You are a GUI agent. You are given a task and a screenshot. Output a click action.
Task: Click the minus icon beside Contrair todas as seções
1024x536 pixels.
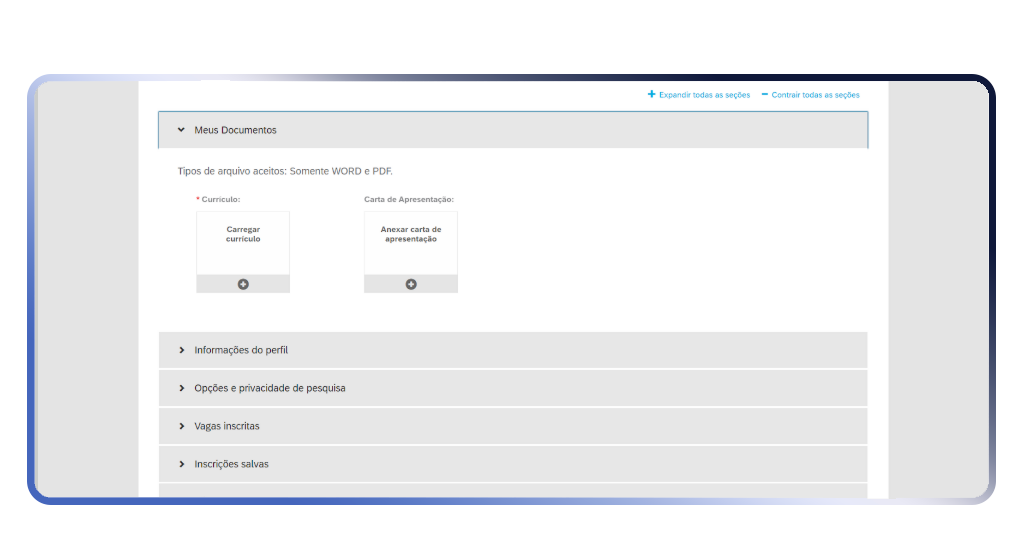coord(765,94)
